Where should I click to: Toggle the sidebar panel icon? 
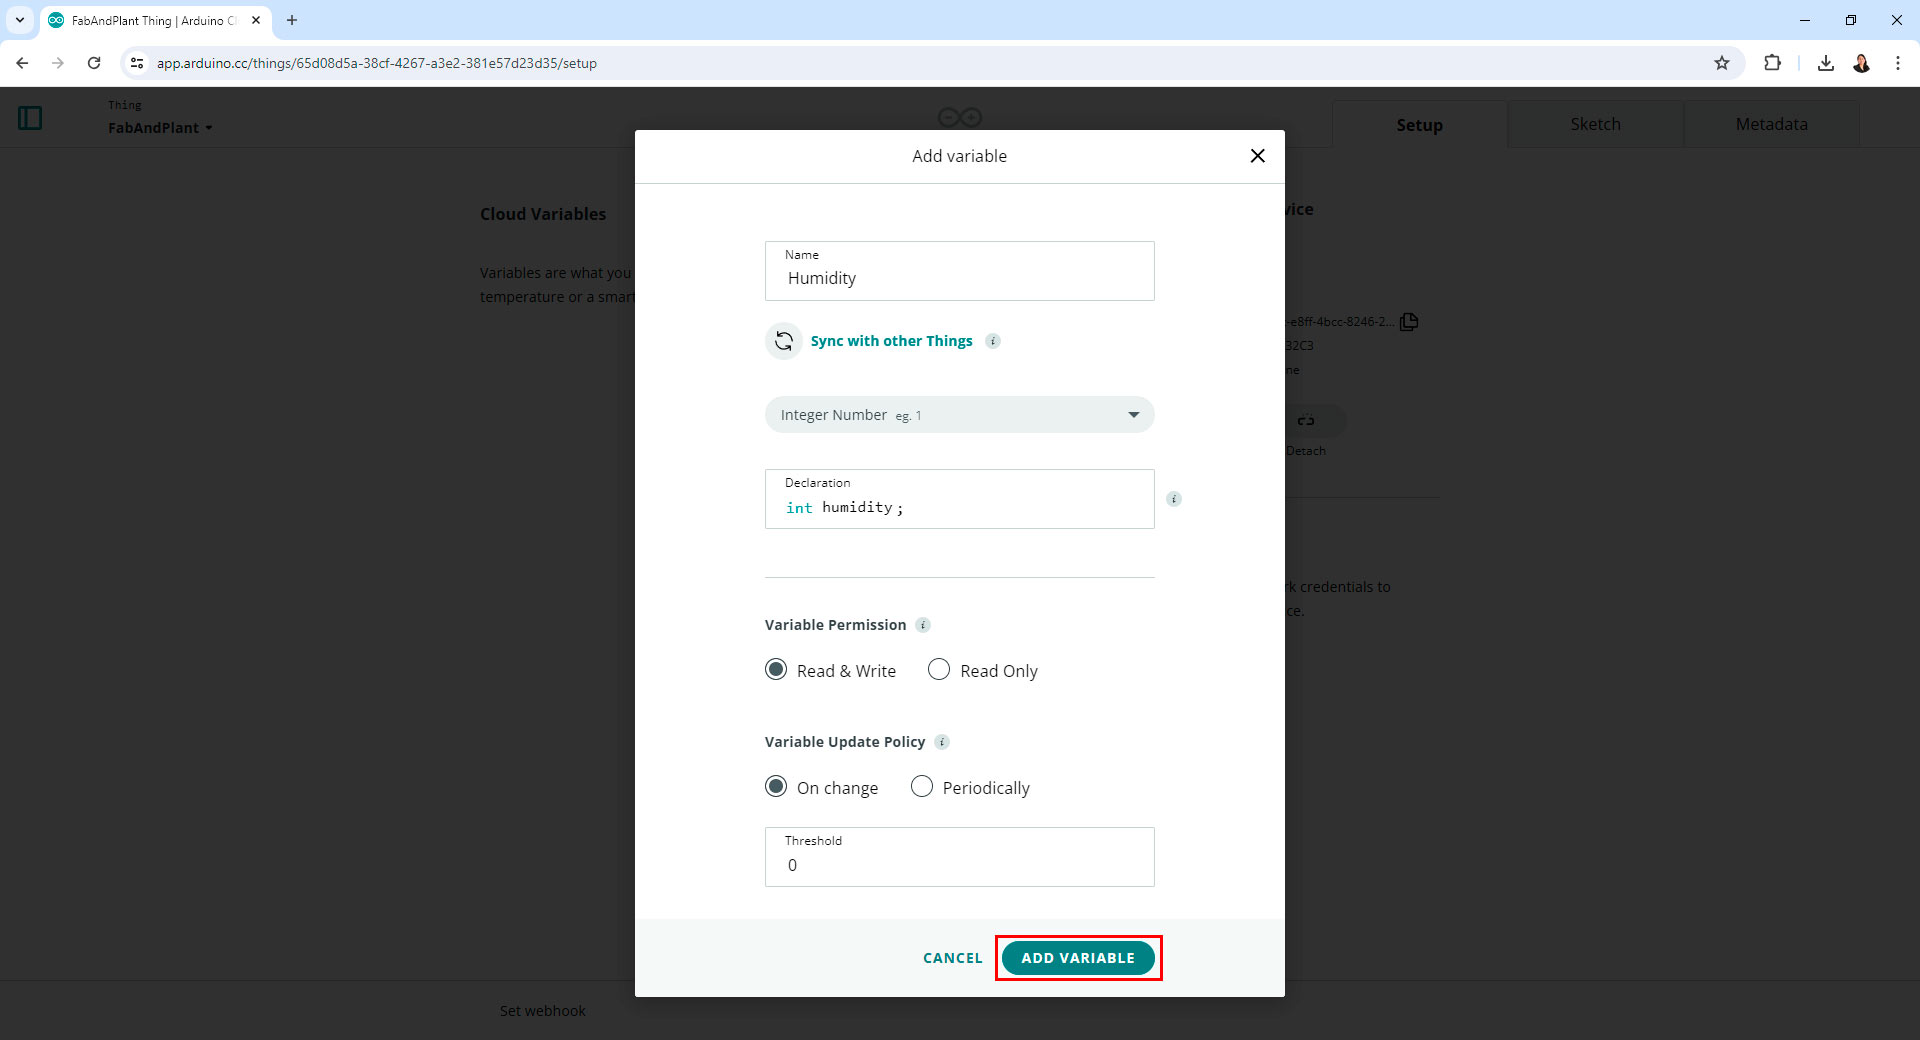[30, 118]
